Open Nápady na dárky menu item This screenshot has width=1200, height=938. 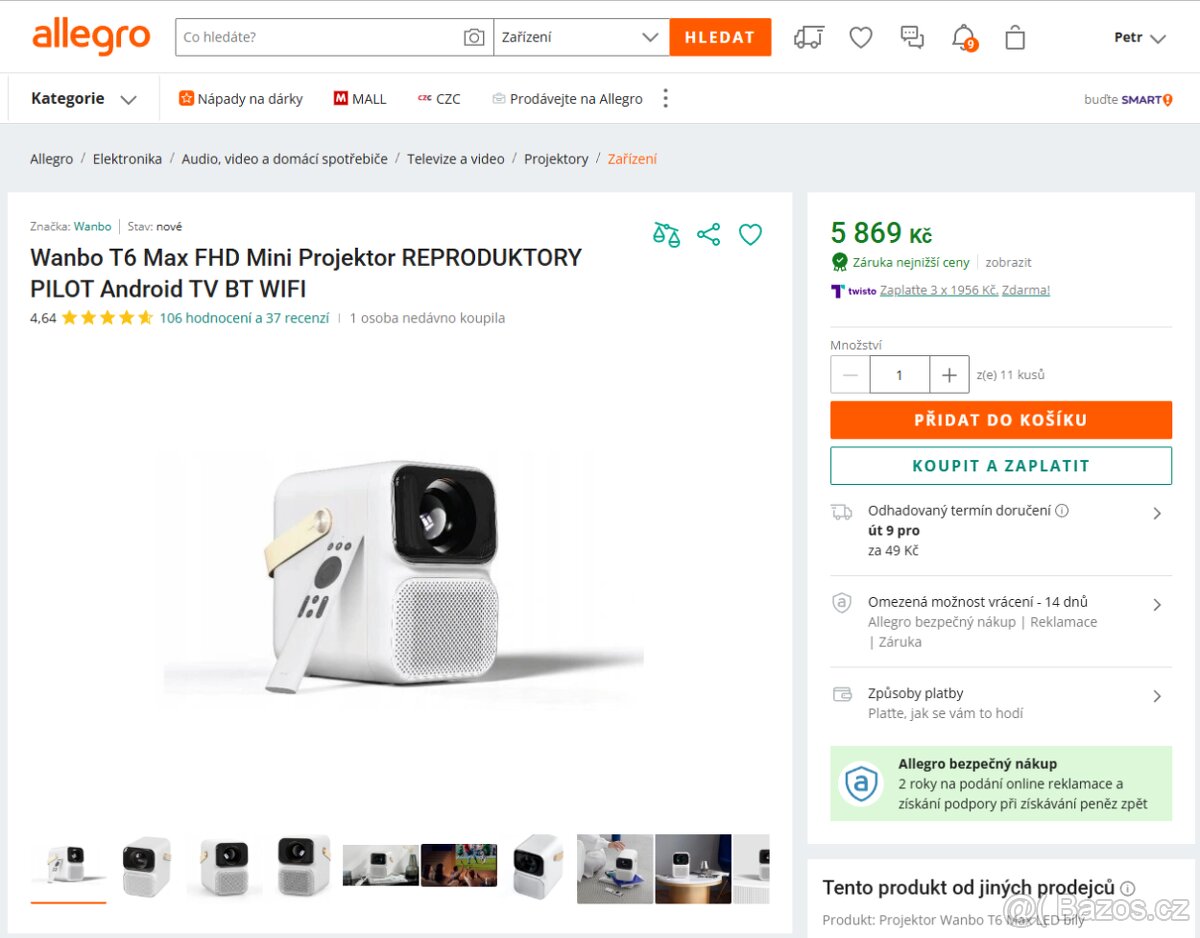tap(241, 99)
